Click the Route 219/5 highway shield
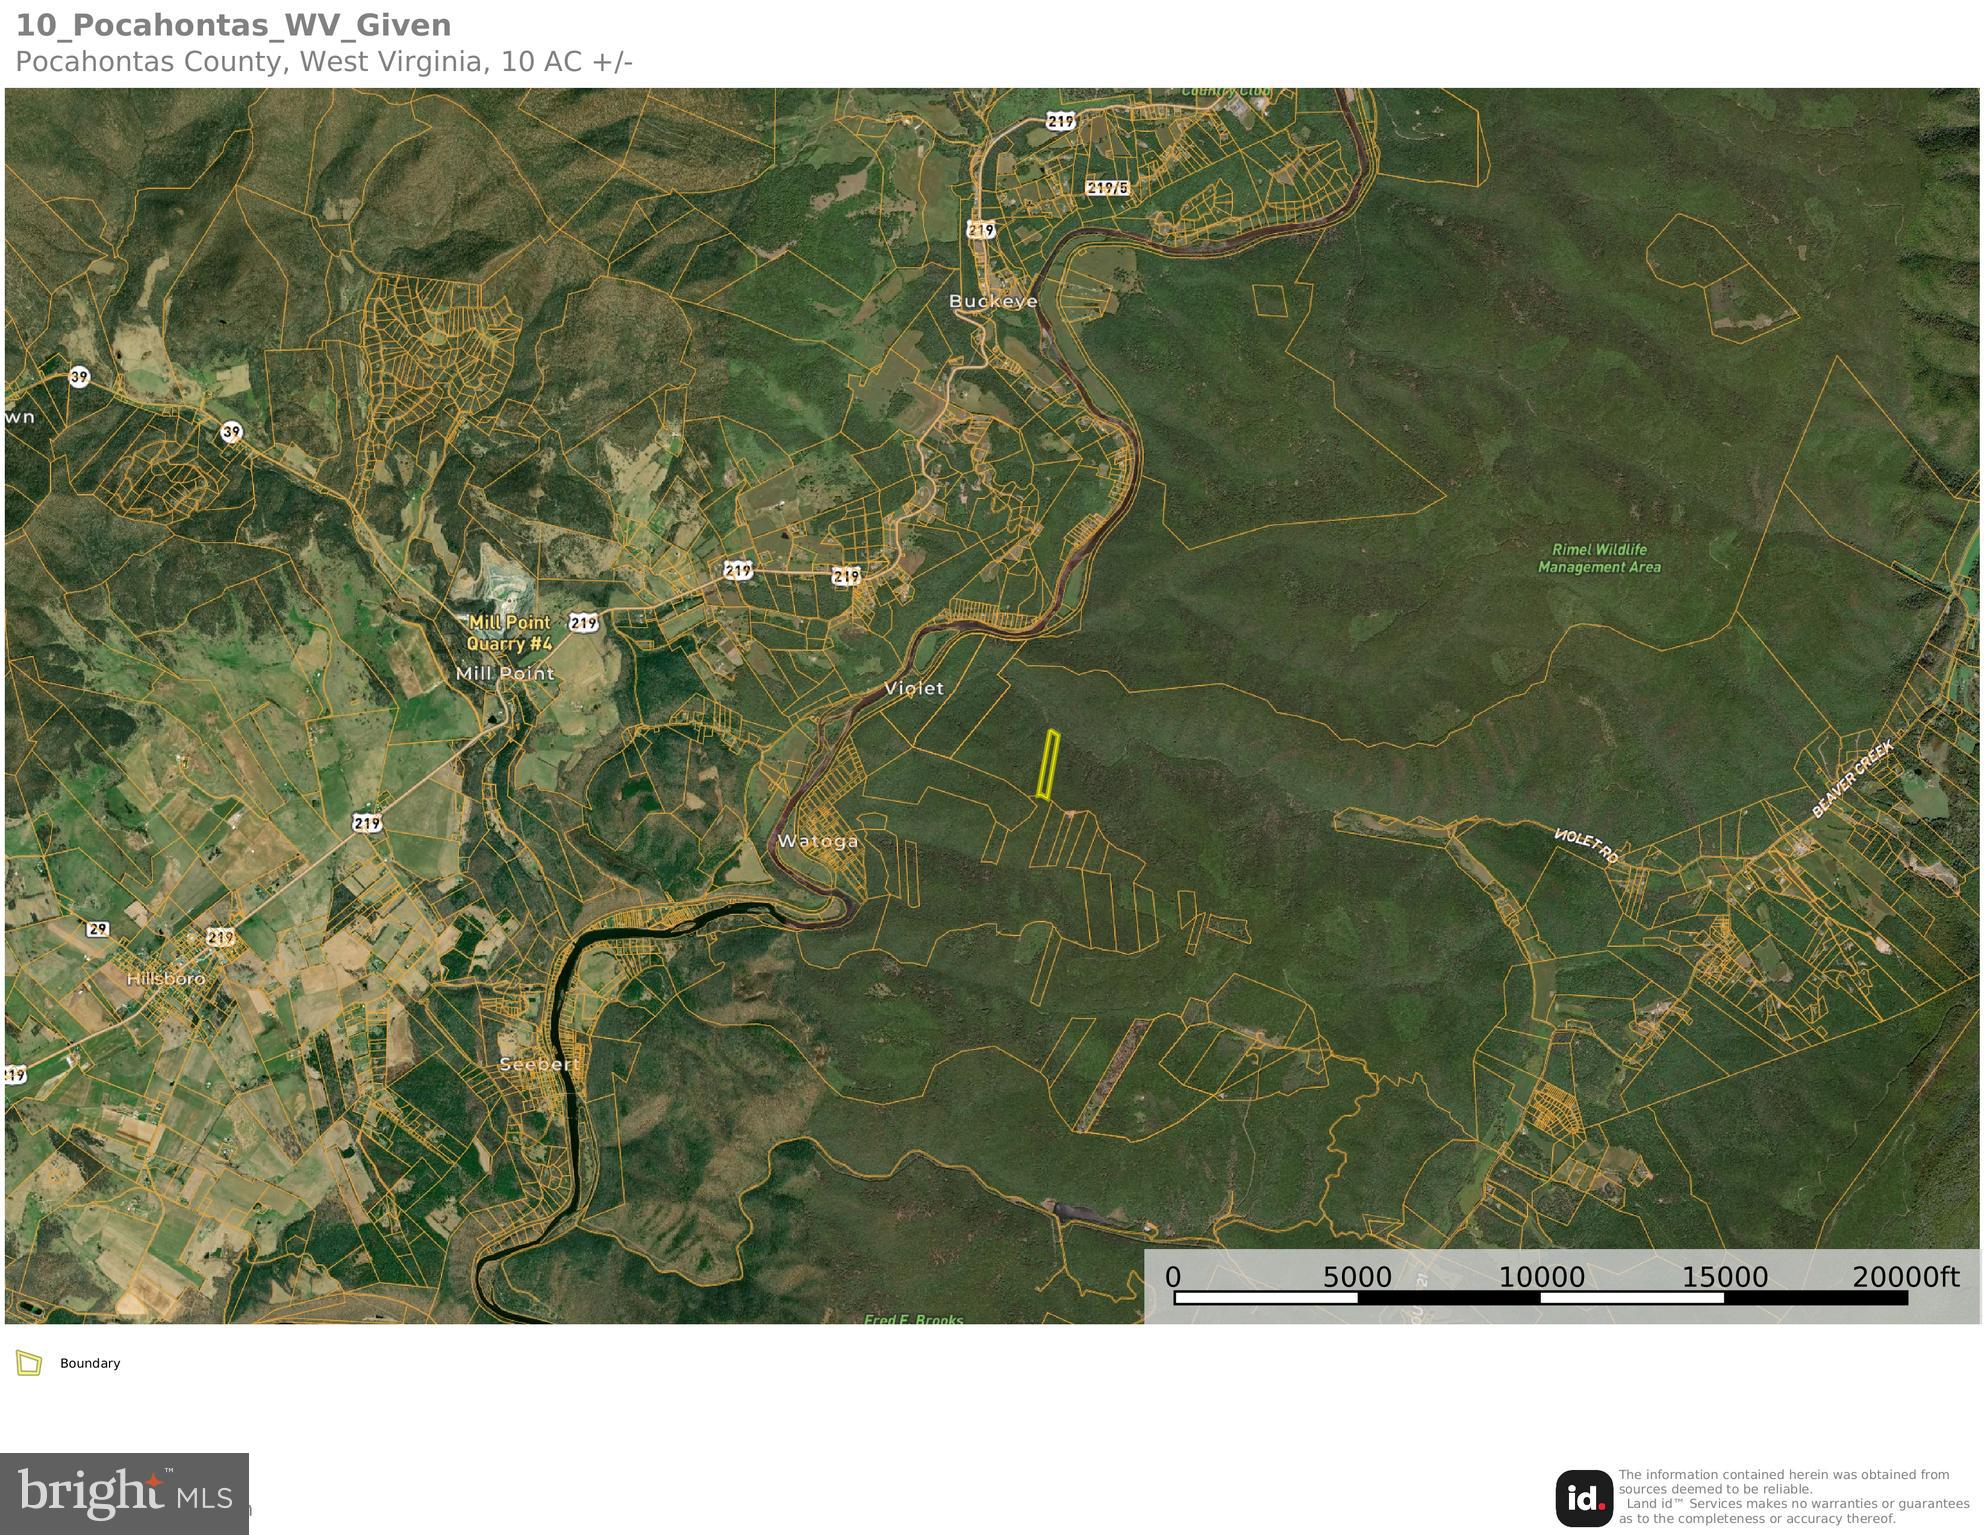Image resolution: width=1987 pixels, height=1535 pixels. pyautogui.click(x=1107, y=188)
